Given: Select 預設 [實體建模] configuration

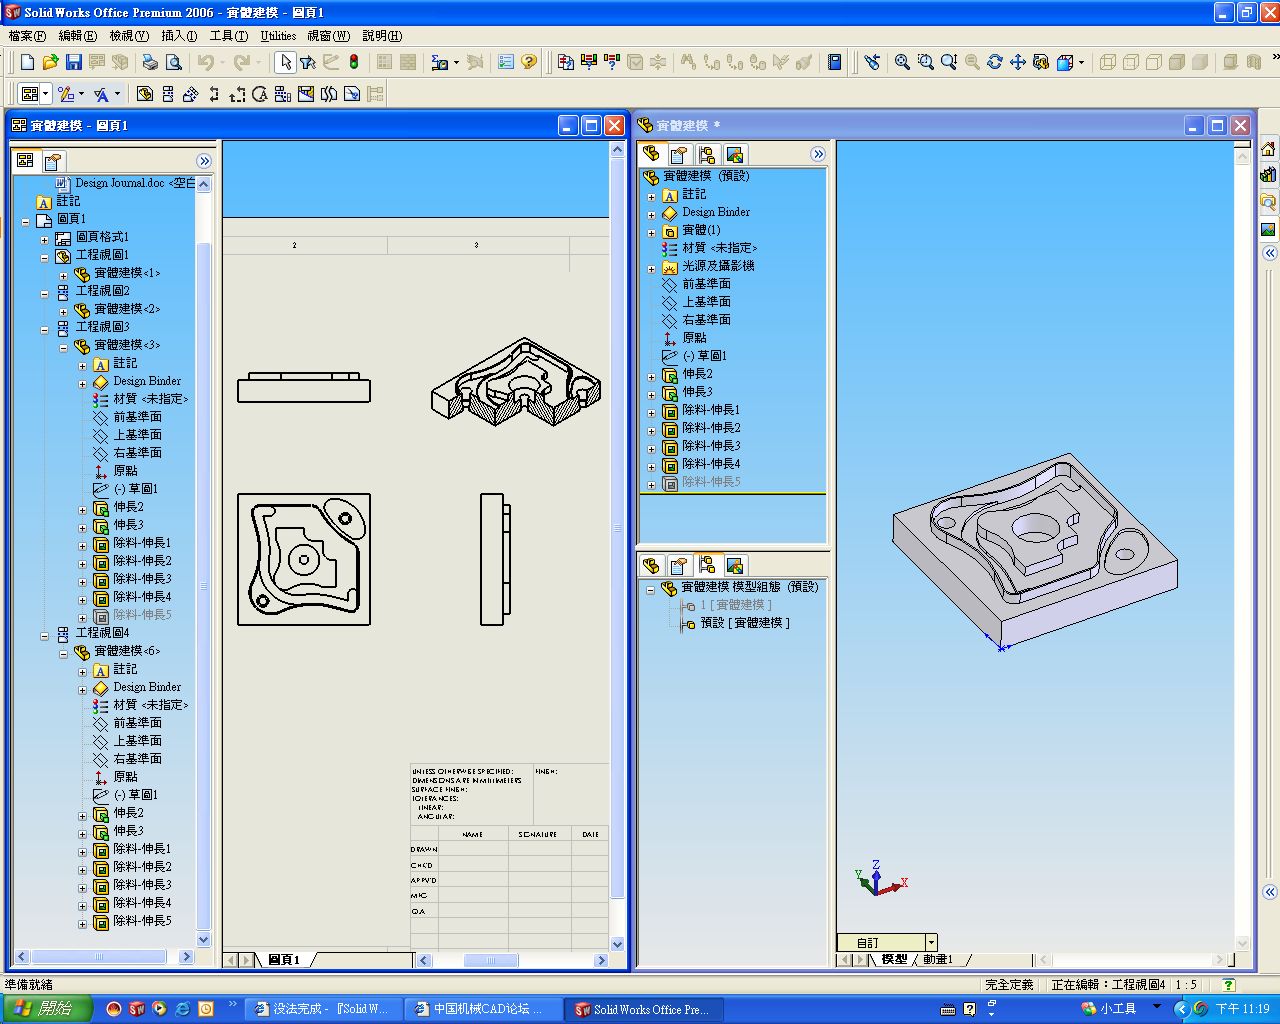Looking at the screenshot, I should tap(745, 623).
